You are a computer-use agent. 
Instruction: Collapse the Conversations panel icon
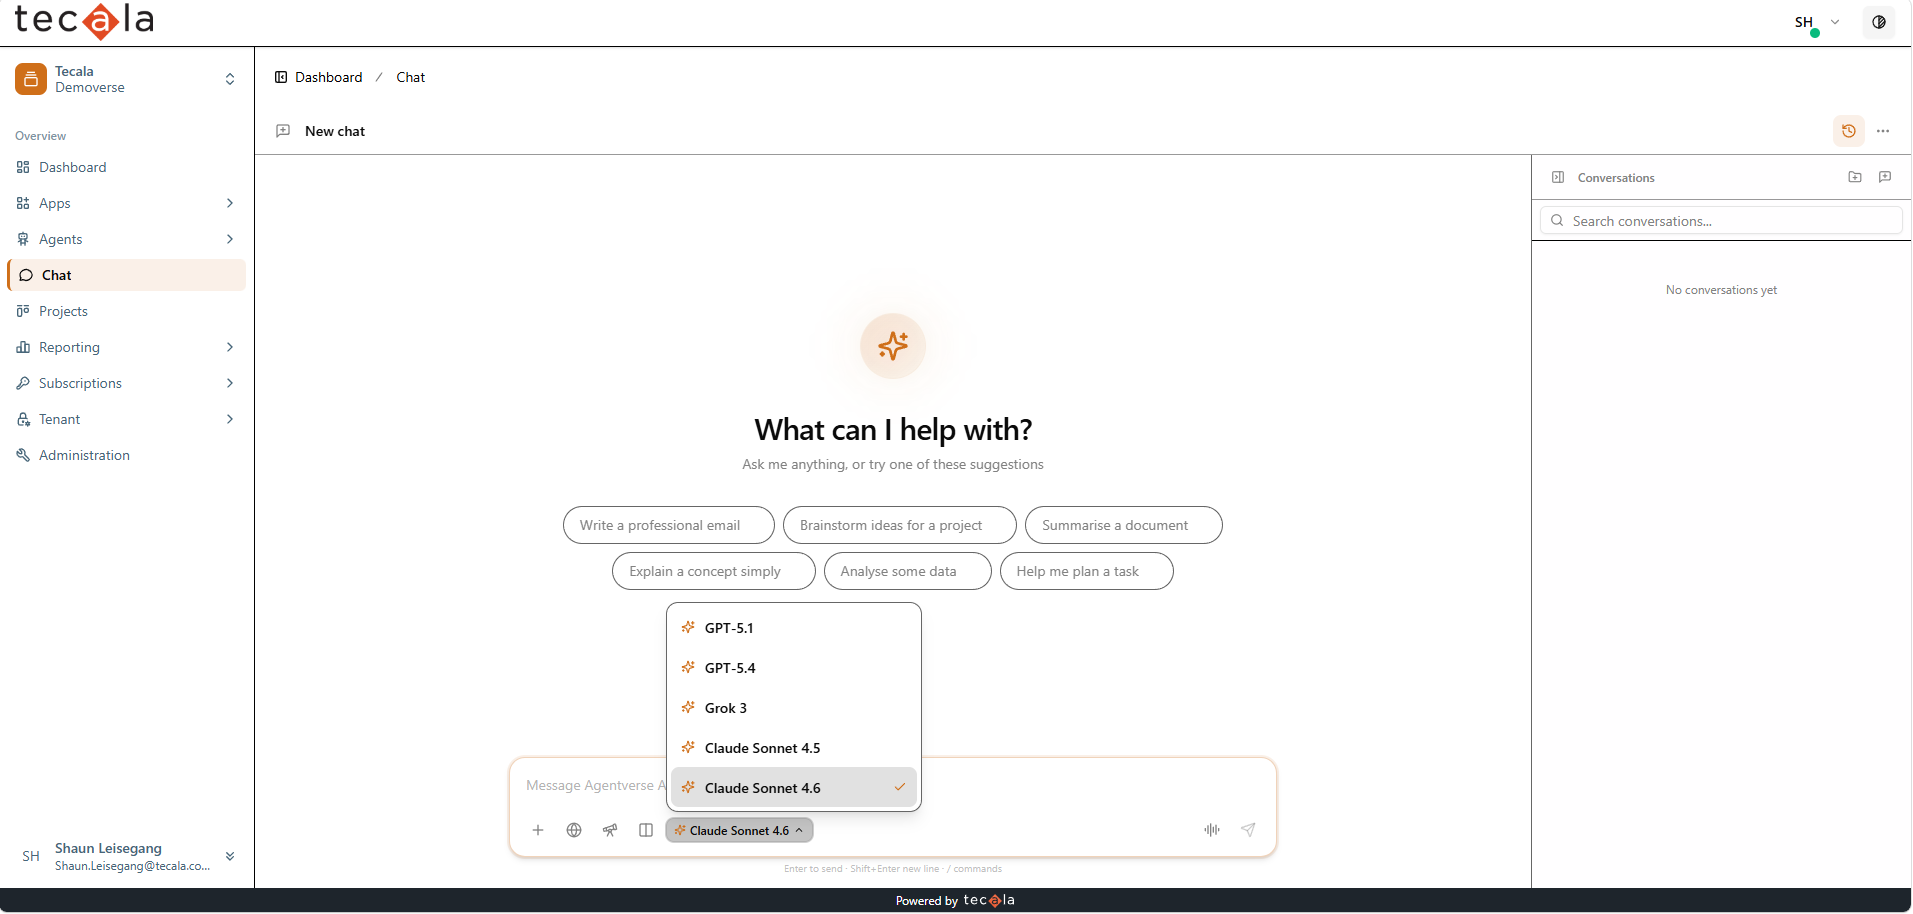click(1558, 177)
